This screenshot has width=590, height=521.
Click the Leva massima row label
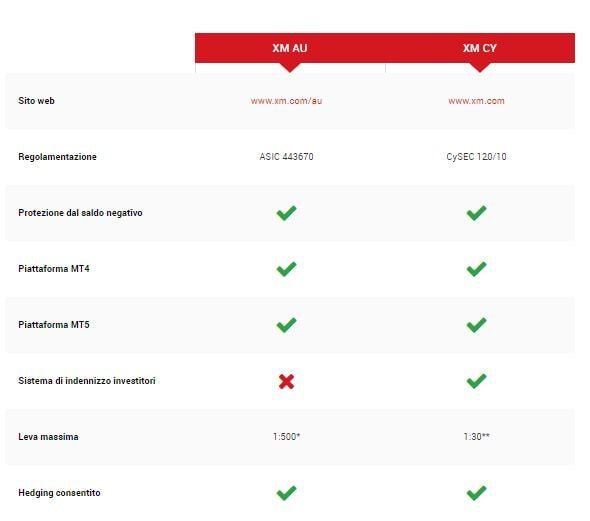[x=48, y=437]
